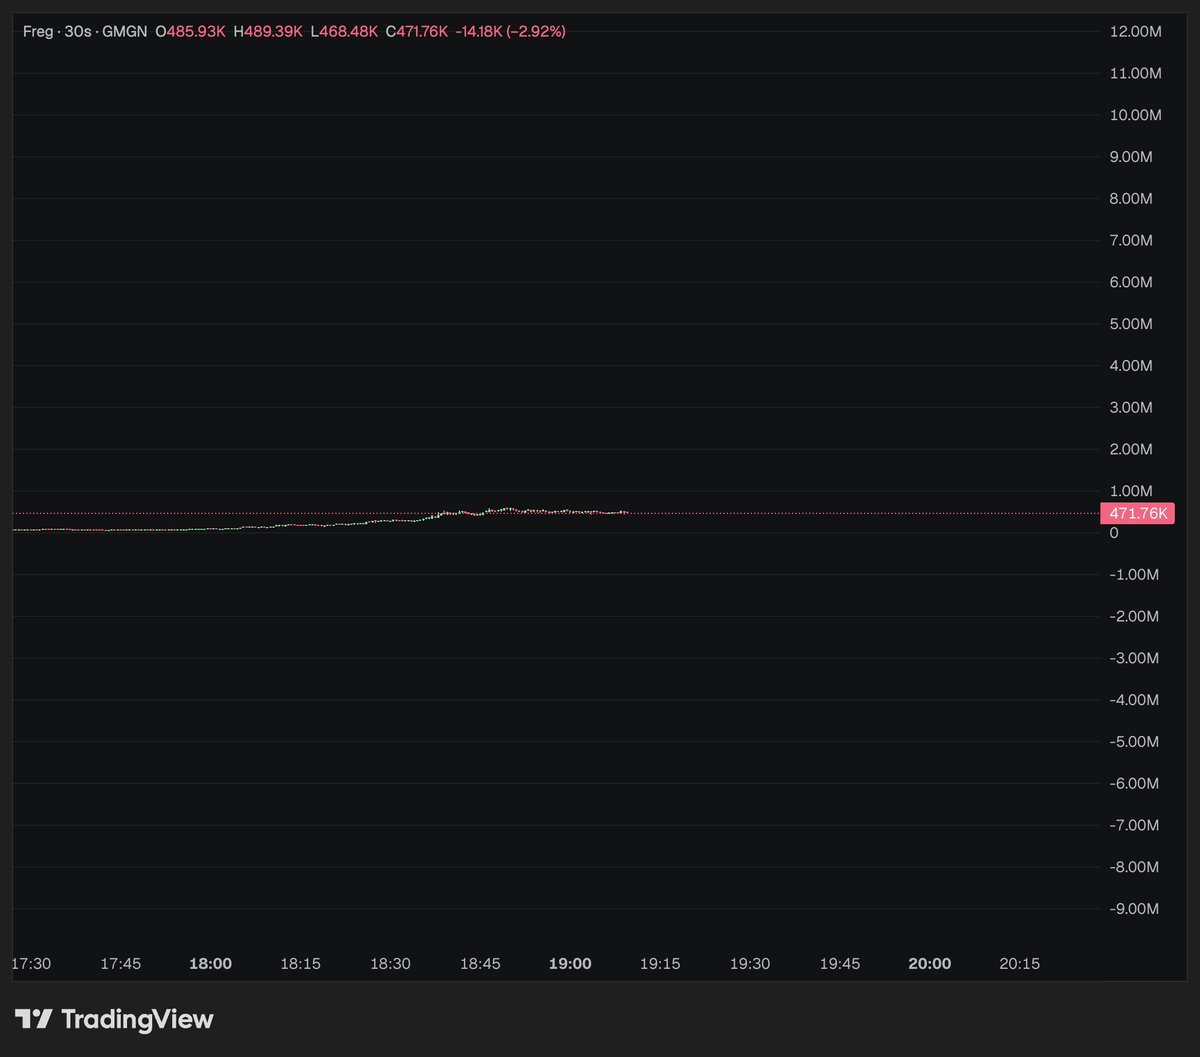Viewport: 1200px width, 1057px height.
Task: Open the TradingView wordmark link
Action: pyautogui.click(x=137, y=1019)
